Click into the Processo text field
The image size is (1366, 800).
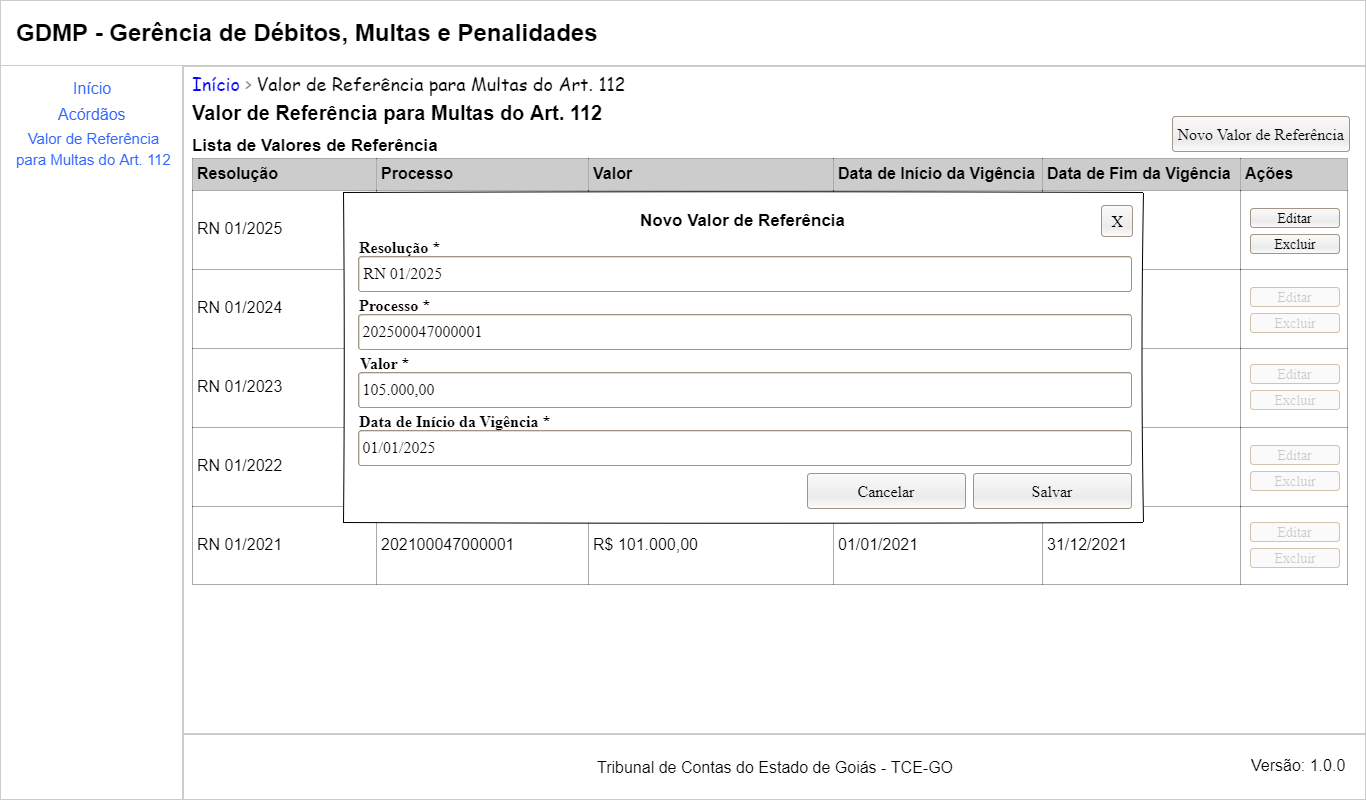coord(744,332)
